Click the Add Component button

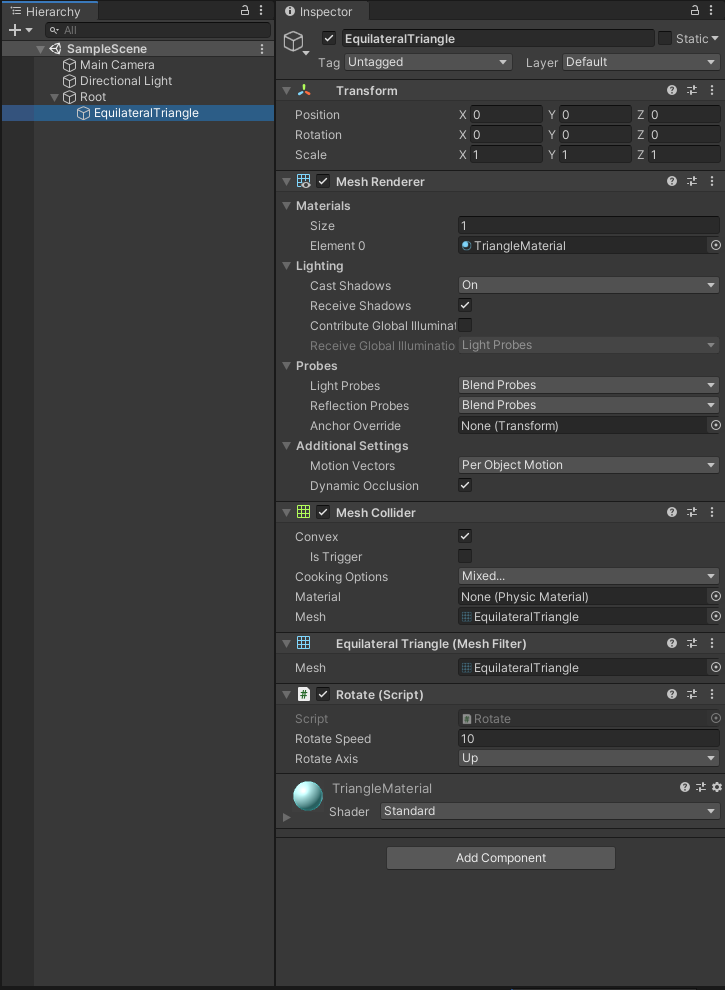click(x=500, y=858)
